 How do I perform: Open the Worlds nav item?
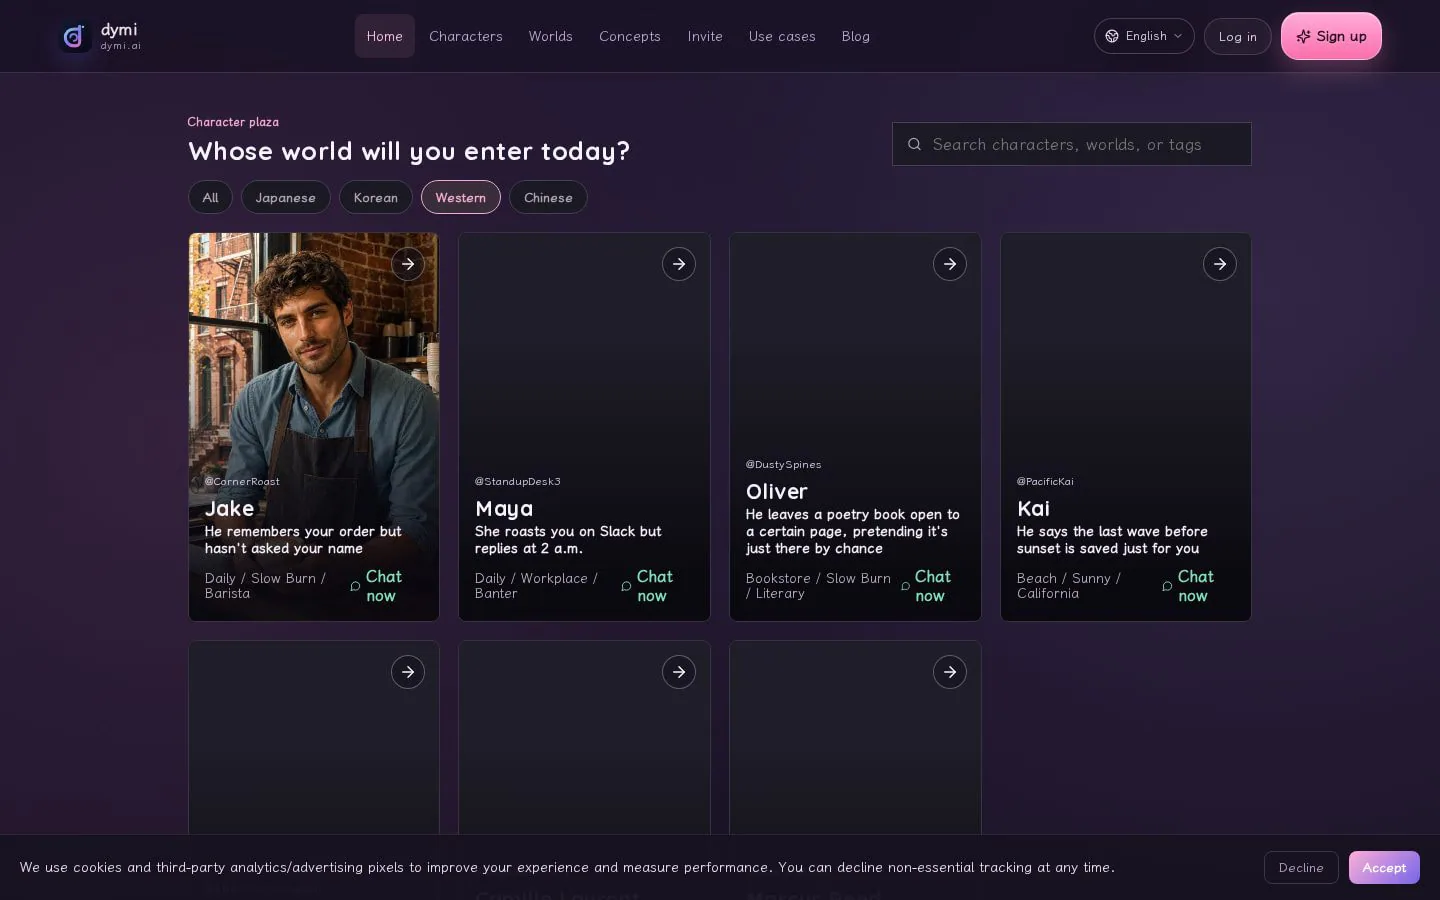pyautogui.click(x=551, y=36)
